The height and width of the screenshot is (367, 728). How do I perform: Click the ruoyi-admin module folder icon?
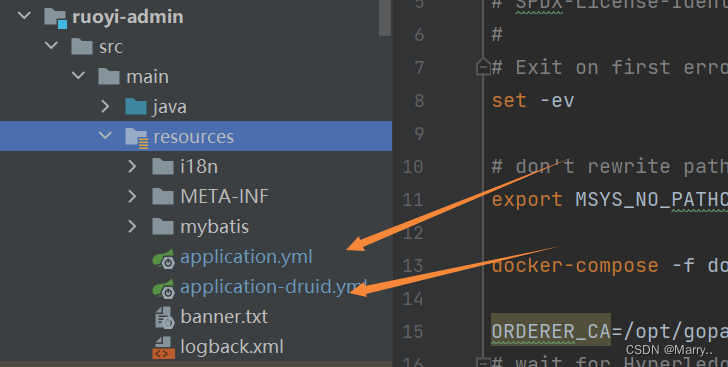(x=55, y=18)
